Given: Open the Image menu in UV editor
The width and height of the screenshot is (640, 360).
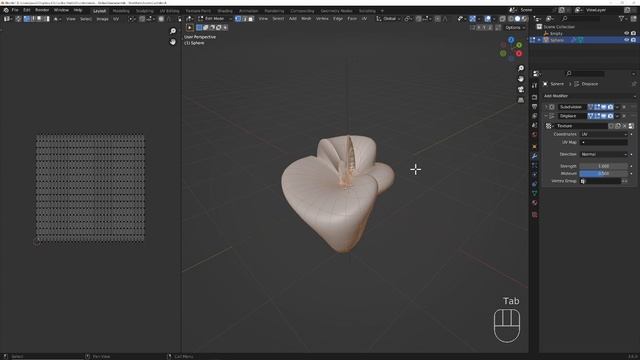Looking at the screenshot, I should pos(102,19).
